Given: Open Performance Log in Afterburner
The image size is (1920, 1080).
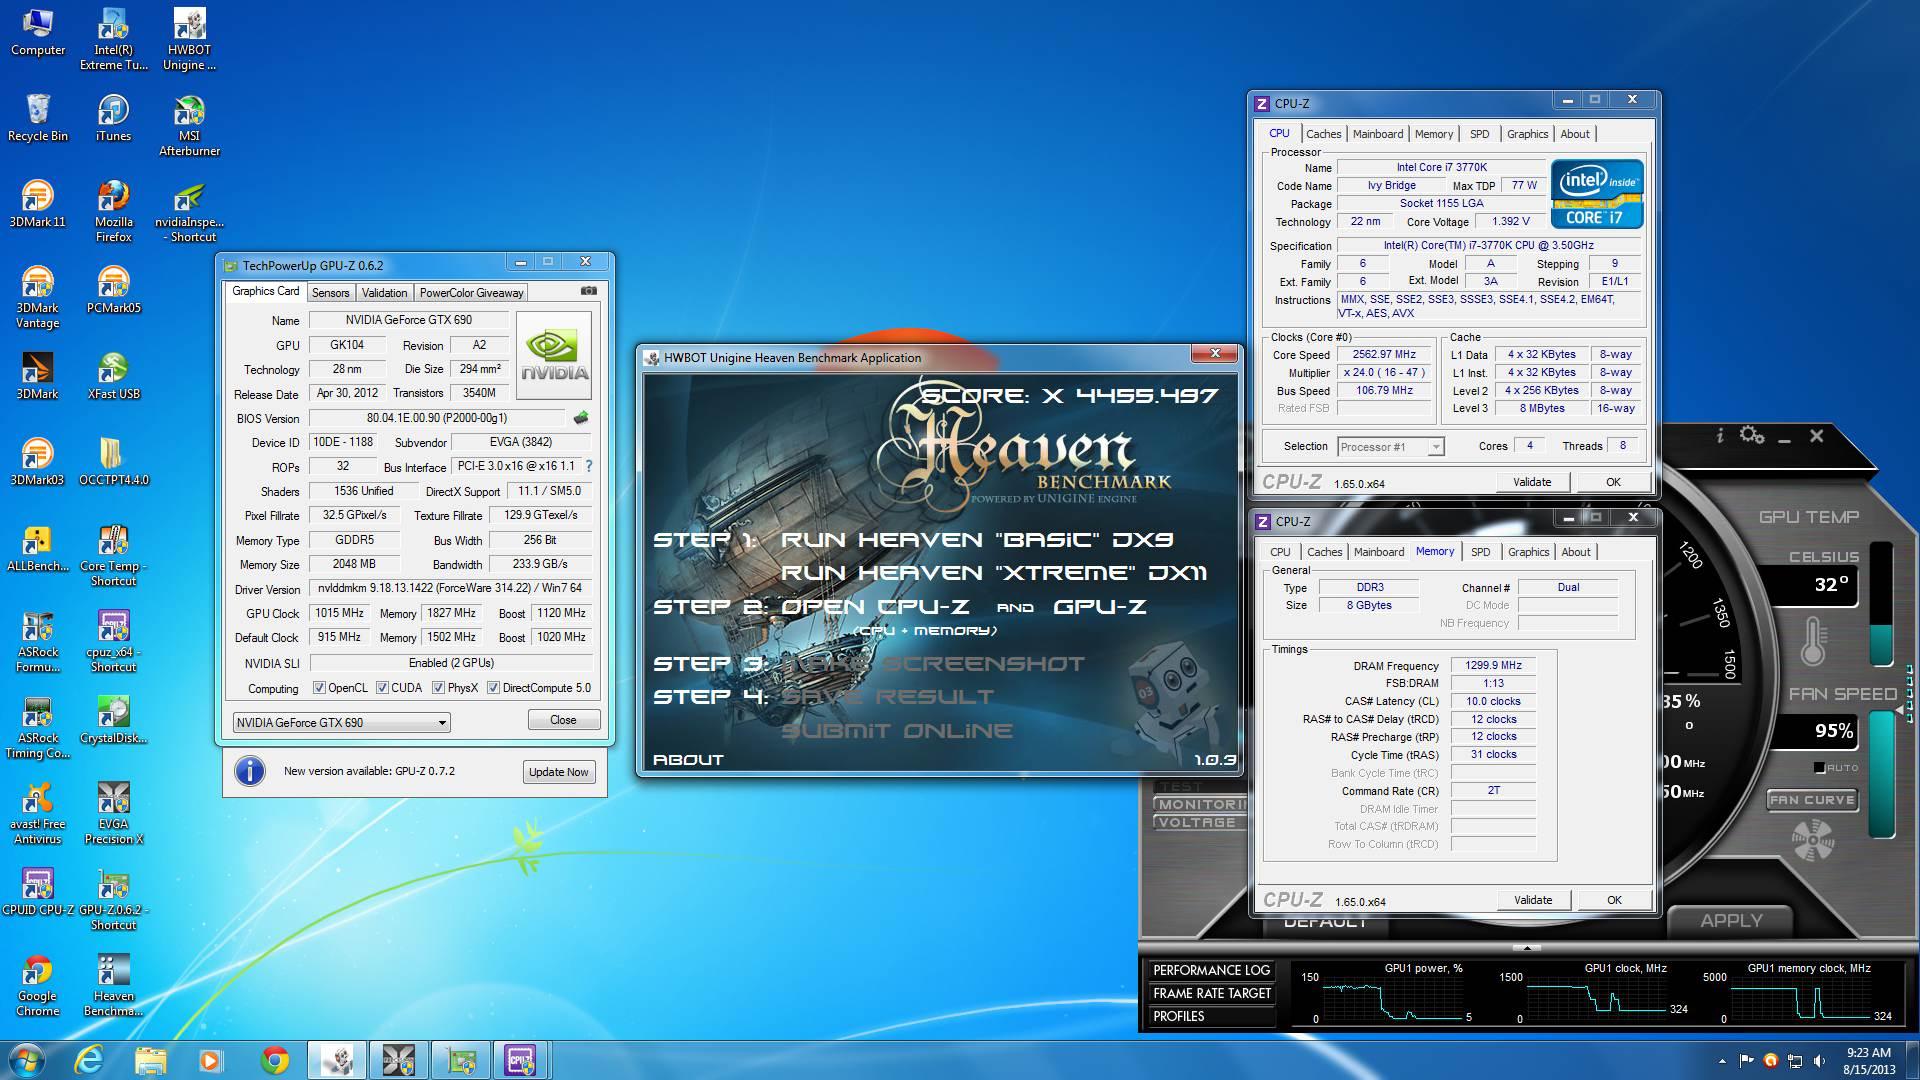Looking at the screenshot, I should (x=1211, y=970).
